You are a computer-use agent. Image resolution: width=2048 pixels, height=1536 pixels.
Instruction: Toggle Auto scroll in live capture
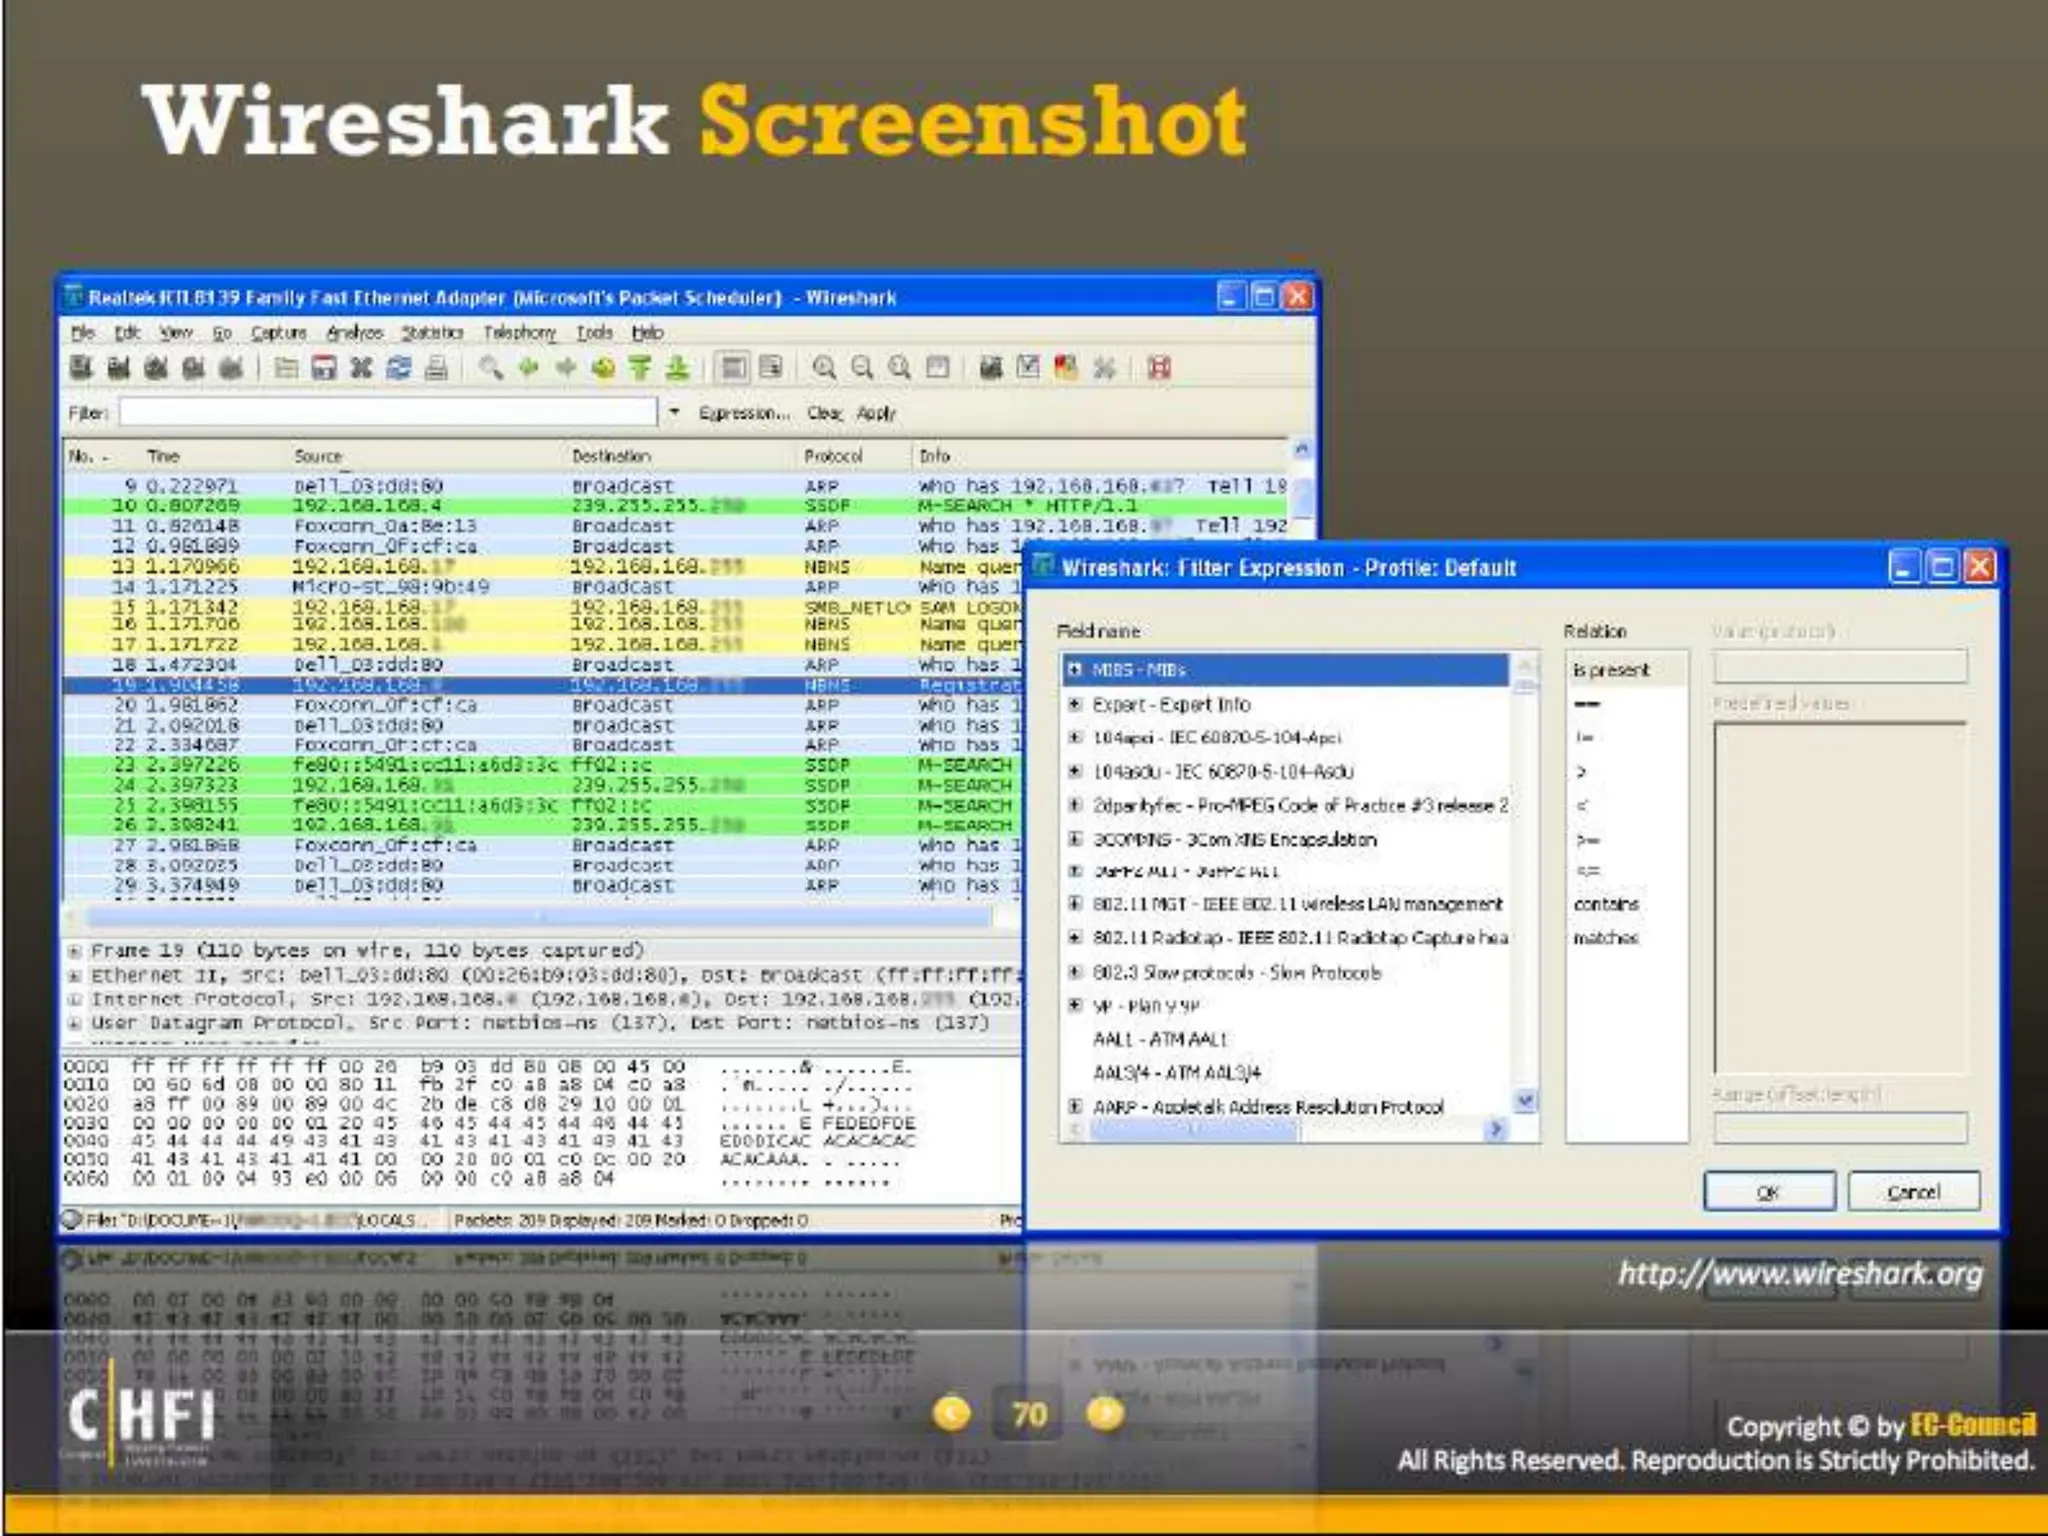(x=770, y=368)
